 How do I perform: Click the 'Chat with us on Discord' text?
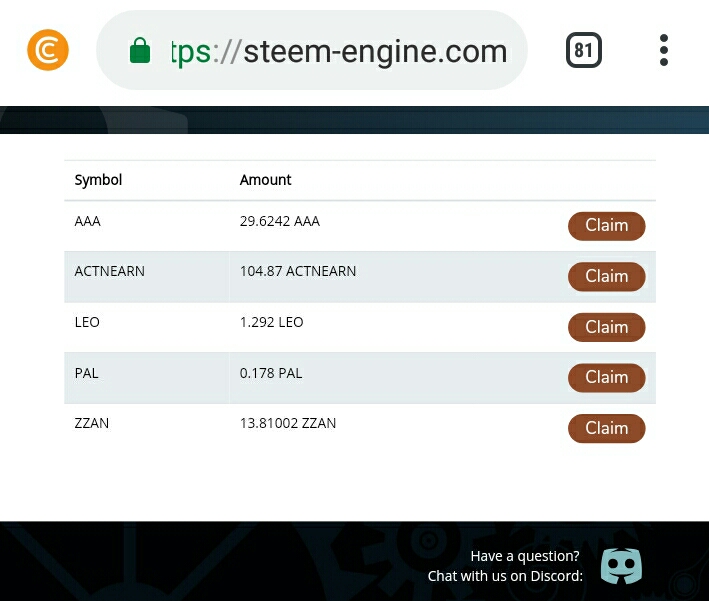[506, 576]
